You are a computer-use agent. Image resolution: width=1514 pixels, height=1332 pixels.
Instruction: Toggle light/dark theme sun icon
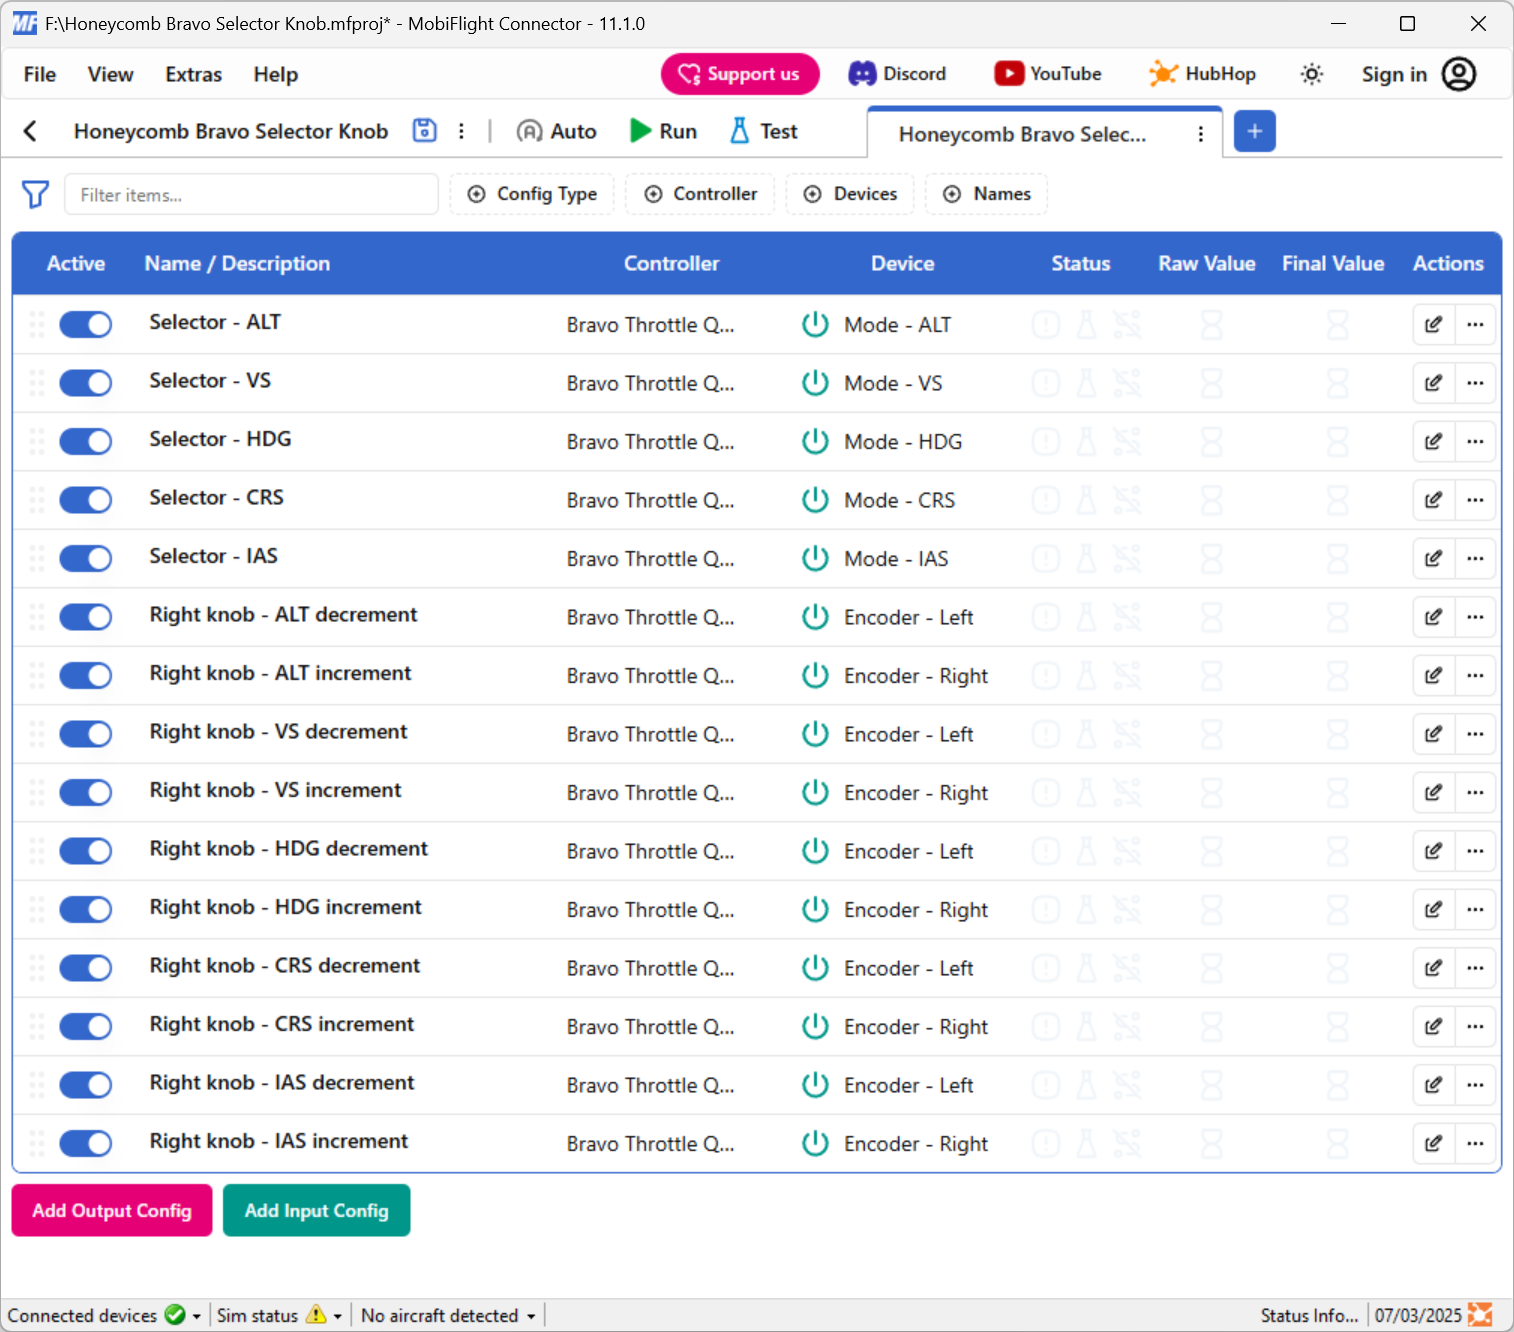click(1312, 74)
